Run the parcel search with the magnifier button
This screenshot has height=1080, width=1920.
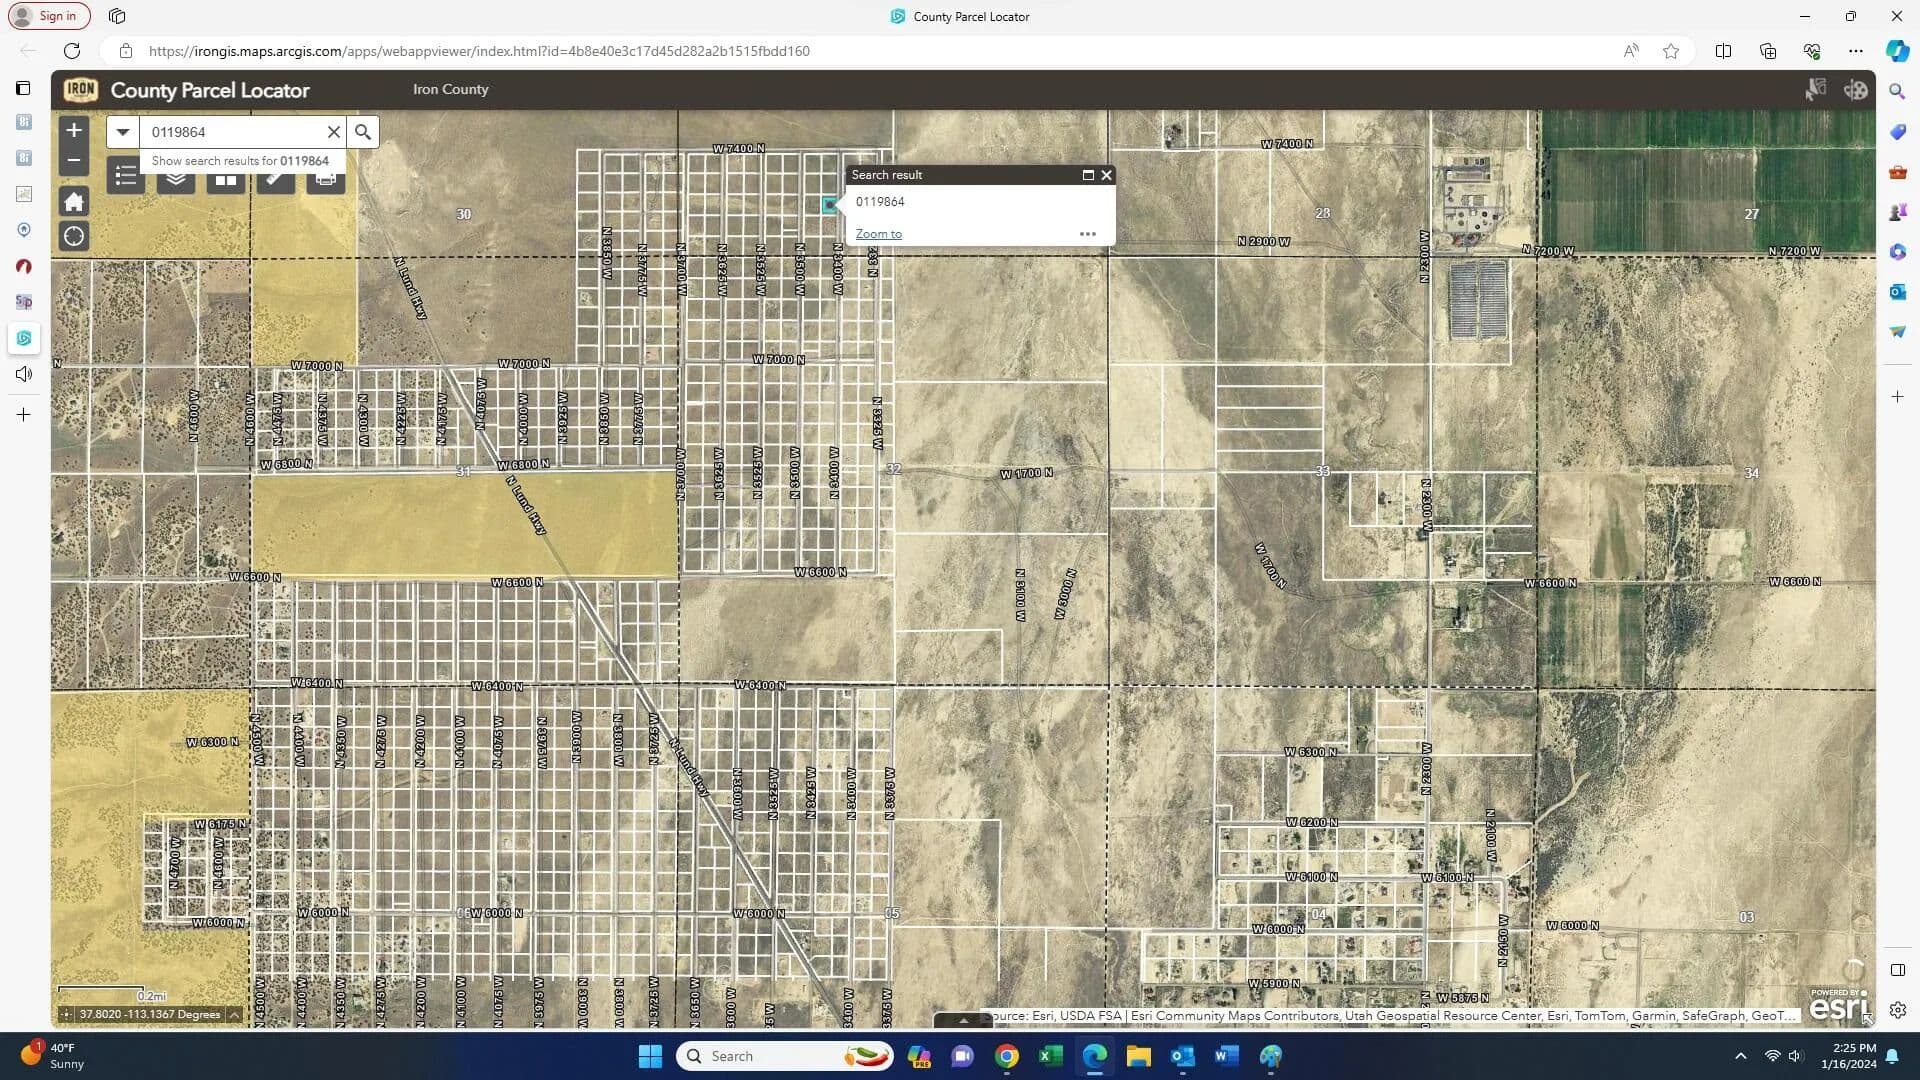pos(363,132)
